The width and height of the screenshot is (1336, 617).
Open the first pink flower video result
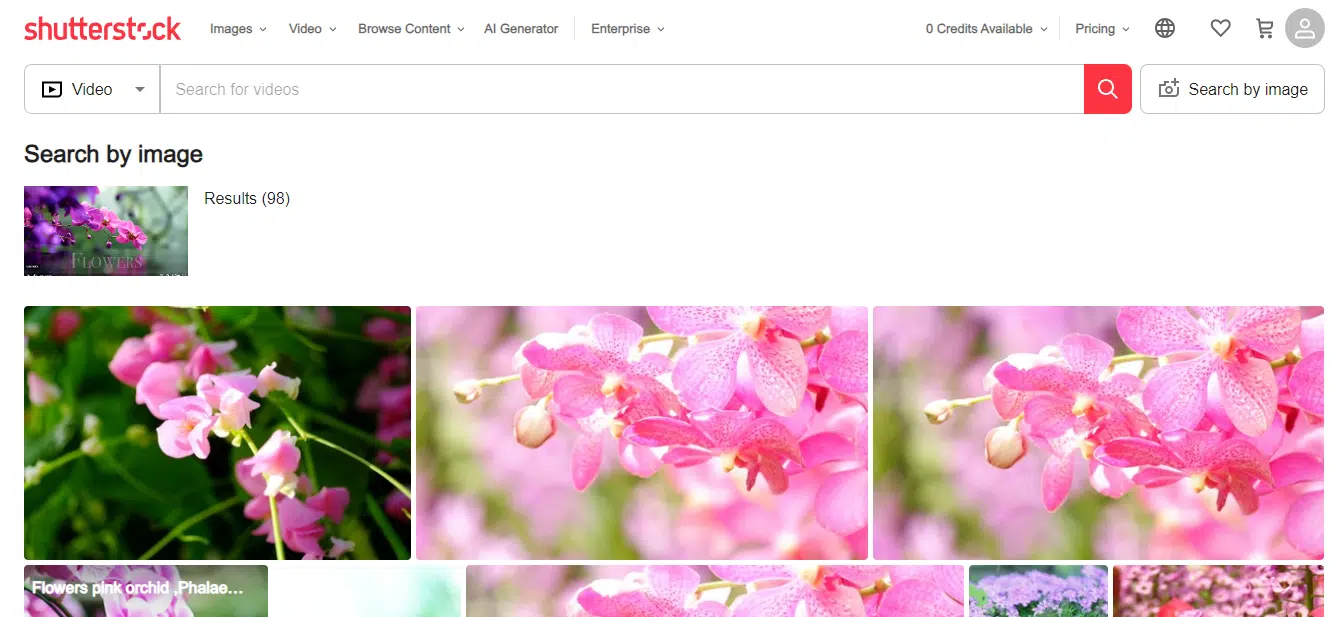click(x=217, y=432)
